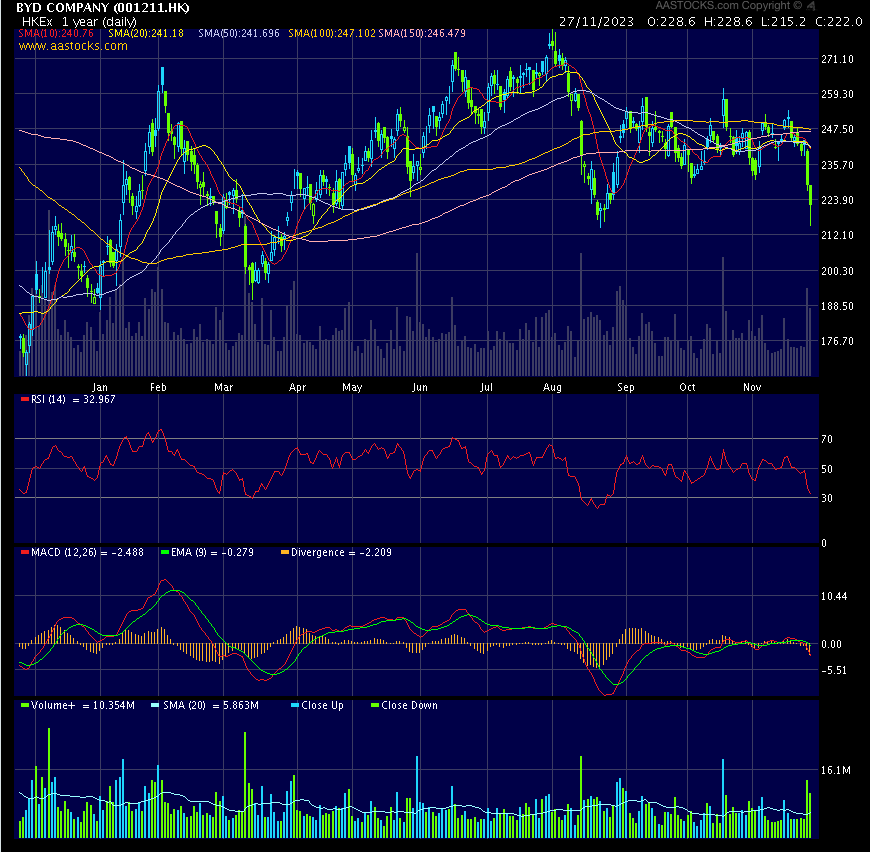Click the volume SMA (20) legend swatch
Screen dimensions: 870x852
click(x=155, y=706)
